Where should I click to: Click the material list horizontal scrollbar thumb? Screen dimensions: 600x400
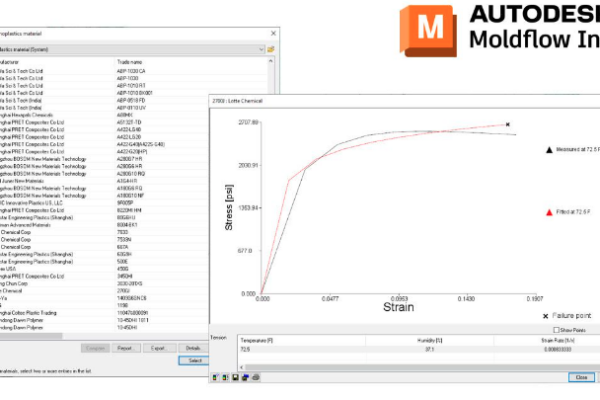point(31,336)
